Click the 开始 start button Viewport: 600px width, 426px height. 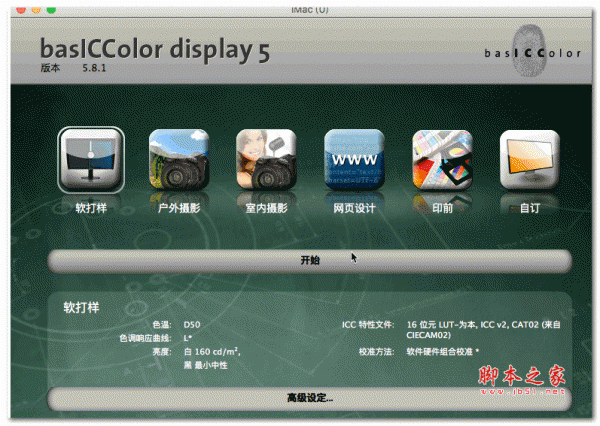tap(310, 261)
